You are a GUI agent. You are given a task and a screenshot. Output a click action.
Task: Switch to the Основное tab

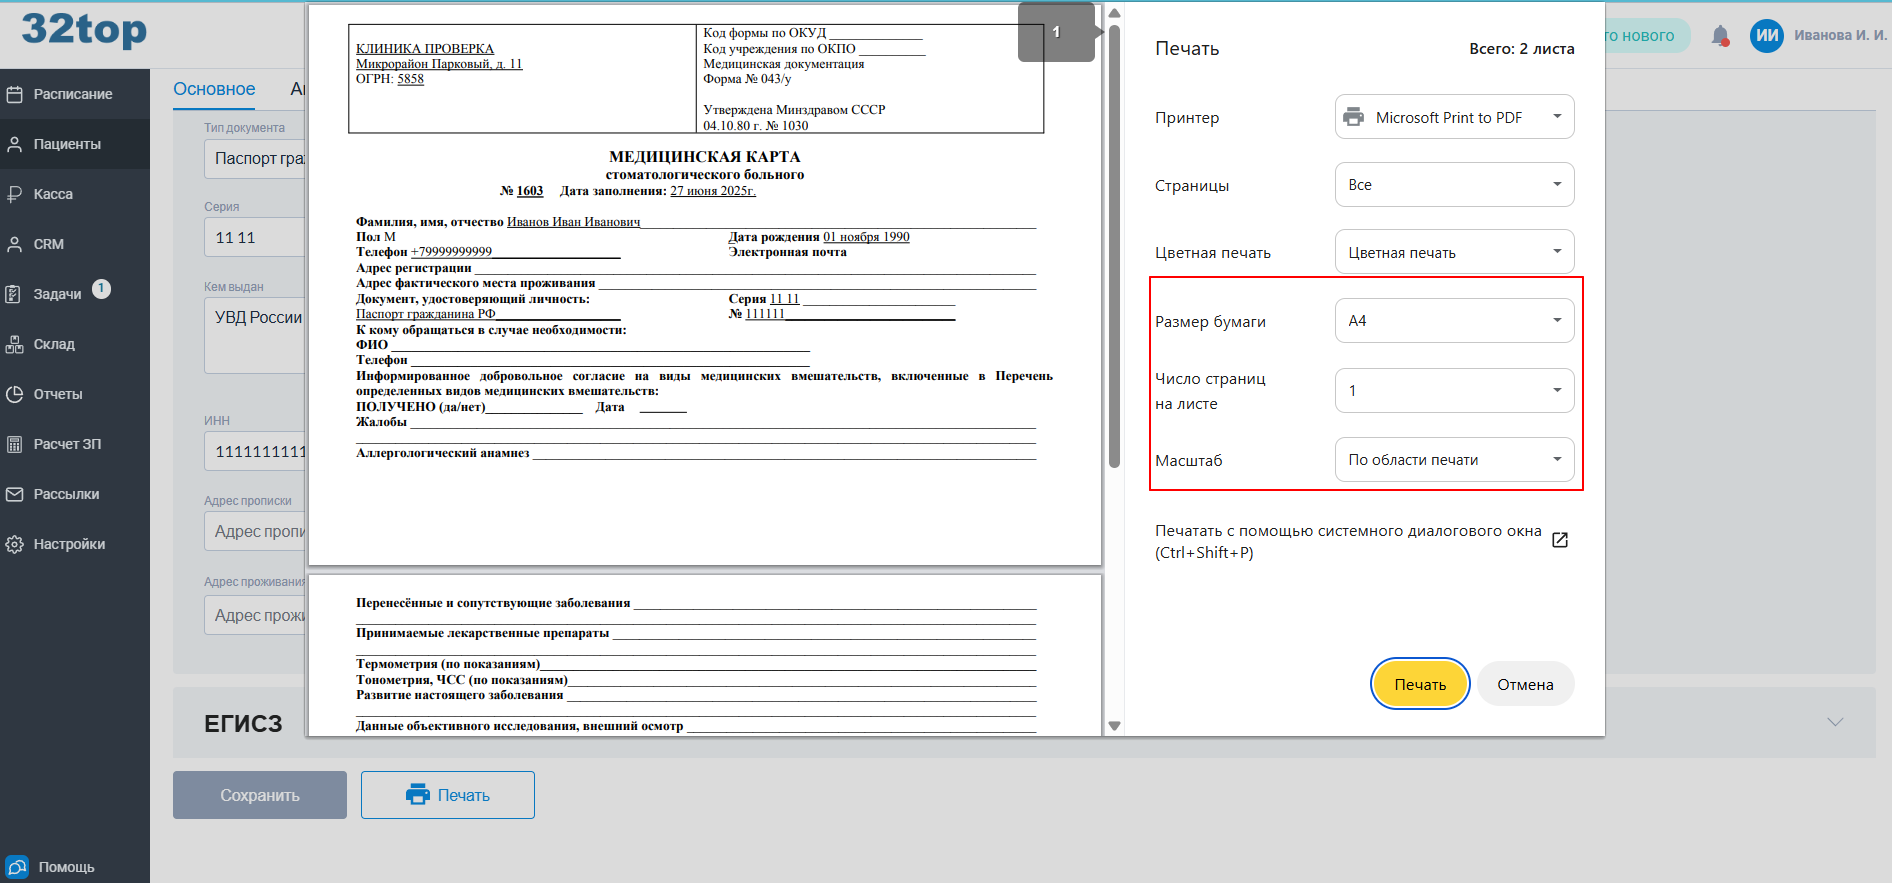tap(214, 89)
